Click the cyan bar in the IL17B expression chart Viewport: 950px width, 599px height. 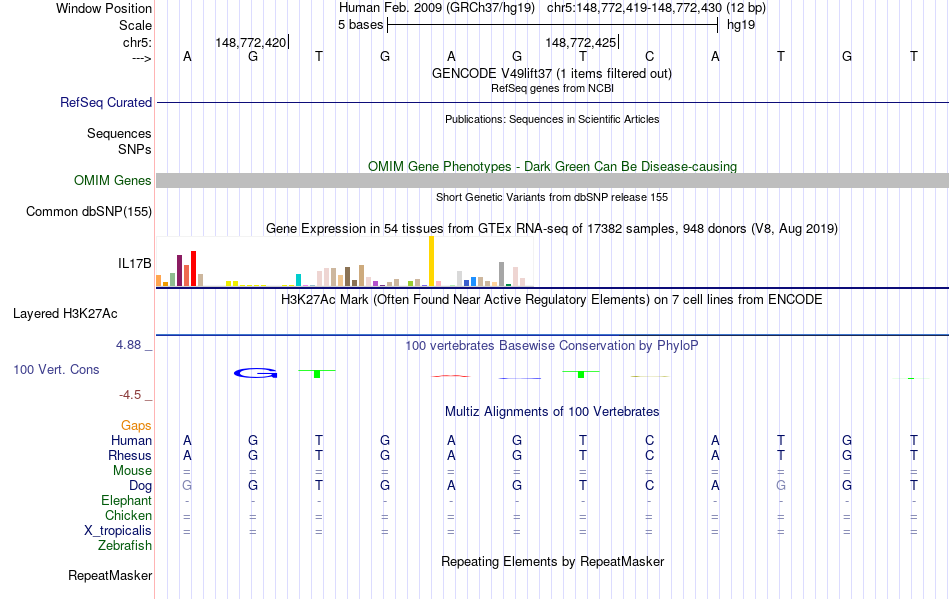(298, 280)
